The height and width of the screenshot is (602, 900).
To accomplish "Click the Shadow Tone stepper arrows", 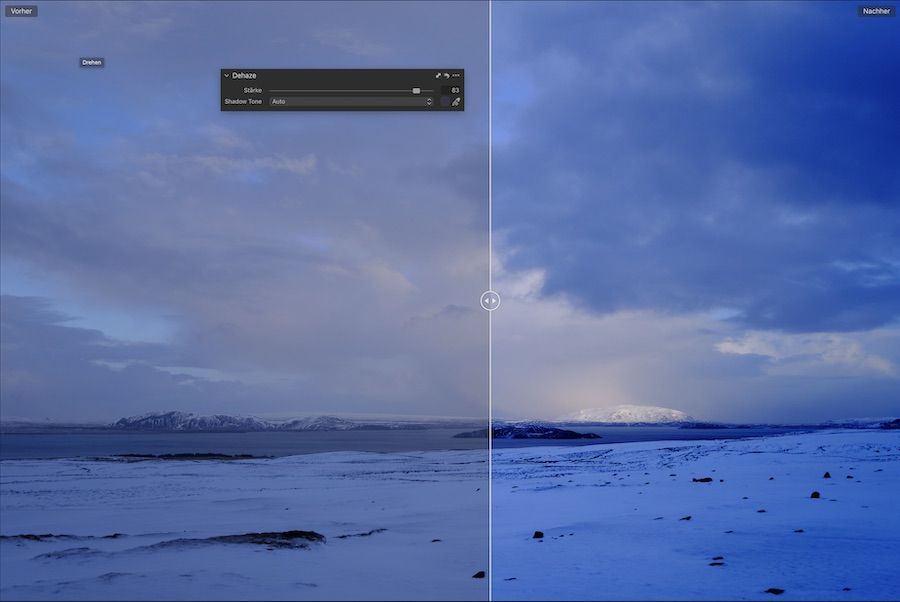I will [x=428, y=101].
